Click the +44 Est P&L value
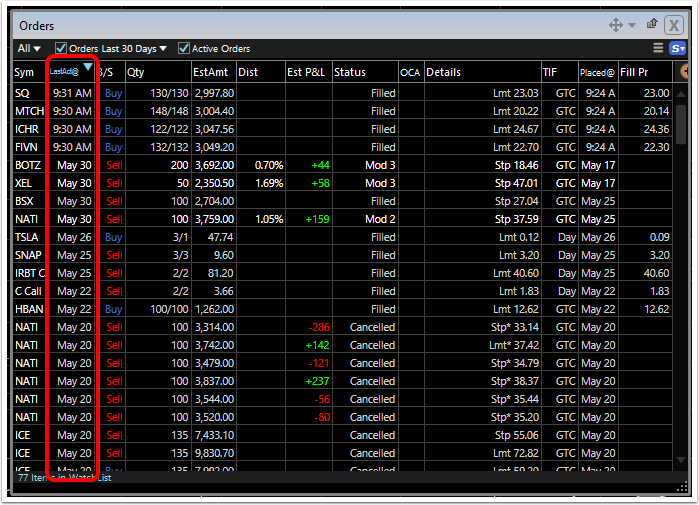The image size is (699, 505). click(321, 165)
